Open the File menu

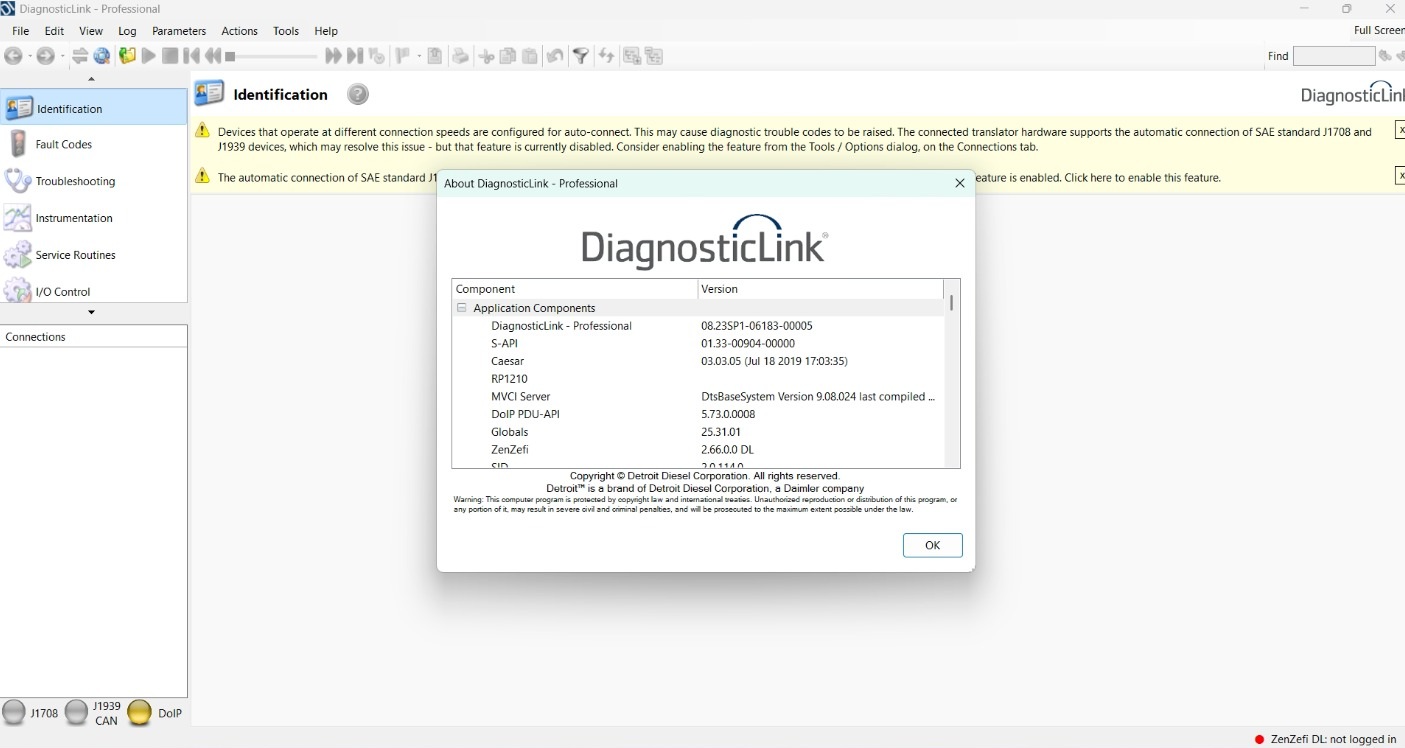click(x=20, y=31)
